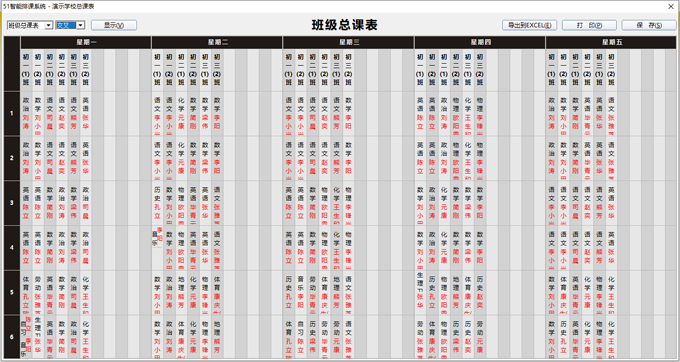Click period 3 row header
This screenshot has width=680, height=362.
[x=12, y=203]
